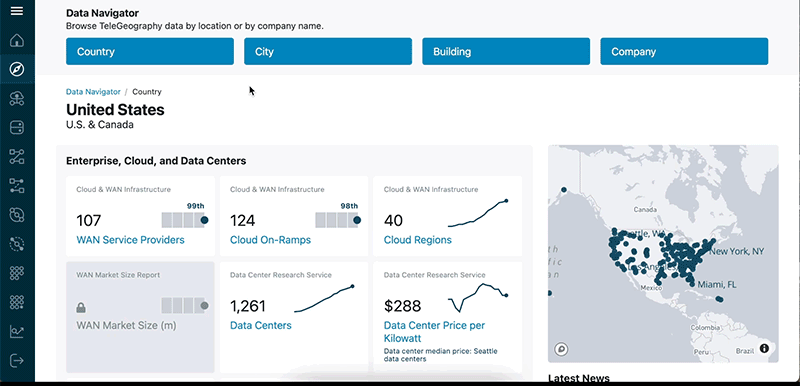Click the map search compass button
This screenshot has width=800, height=386.
(x=561, y=349)
